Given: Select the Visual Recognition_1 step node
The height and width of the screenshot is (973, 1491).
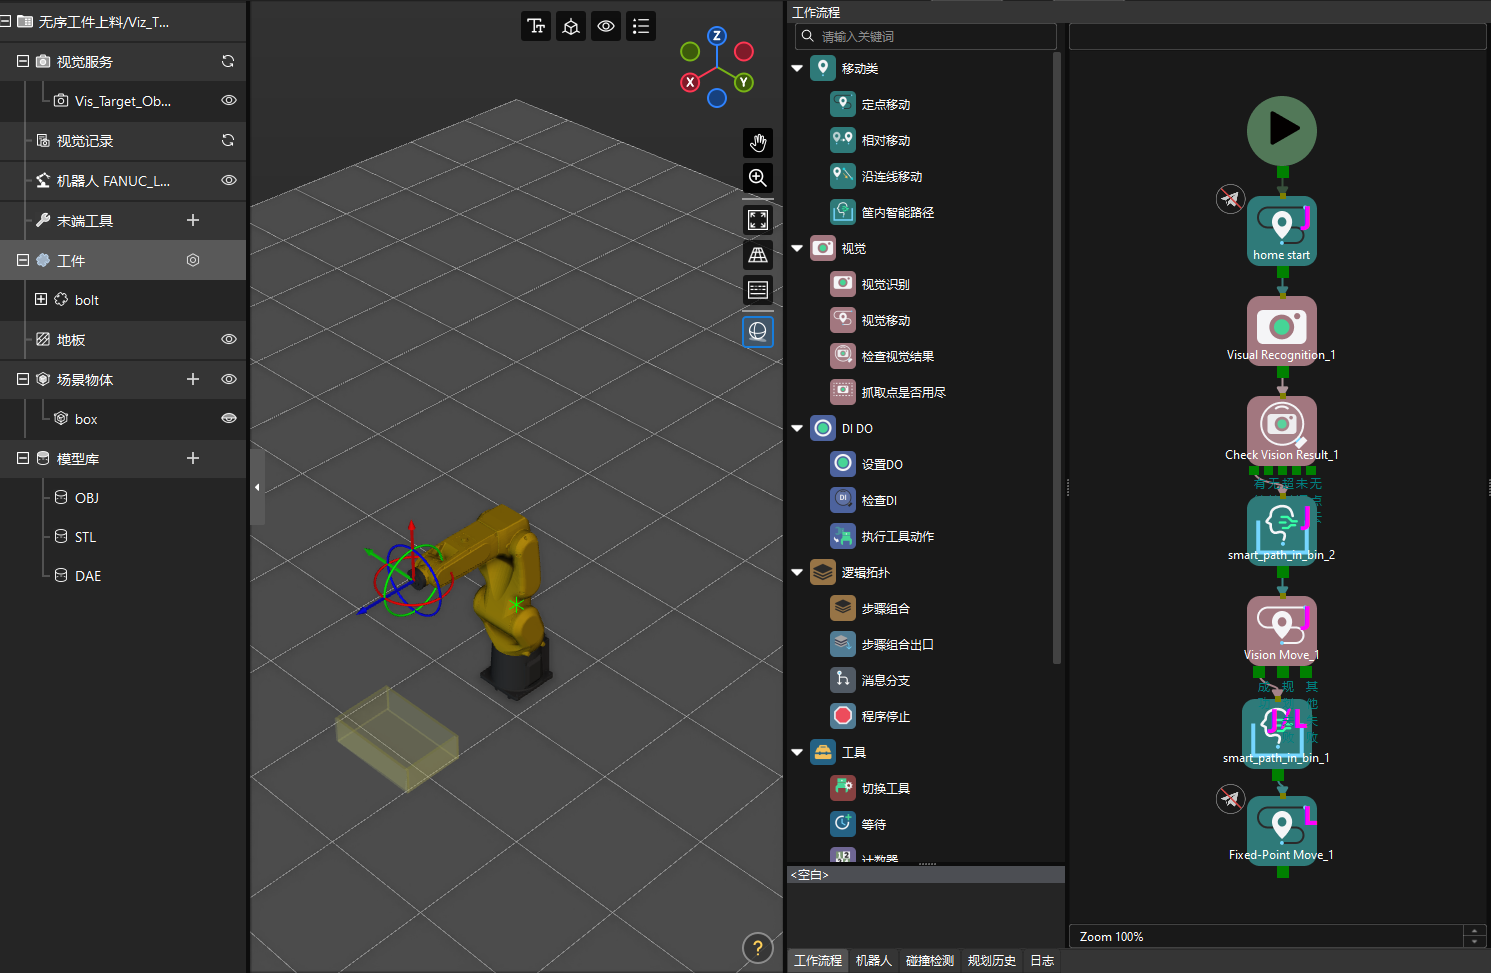Looking at the screenshot, I should [1281, 325].
